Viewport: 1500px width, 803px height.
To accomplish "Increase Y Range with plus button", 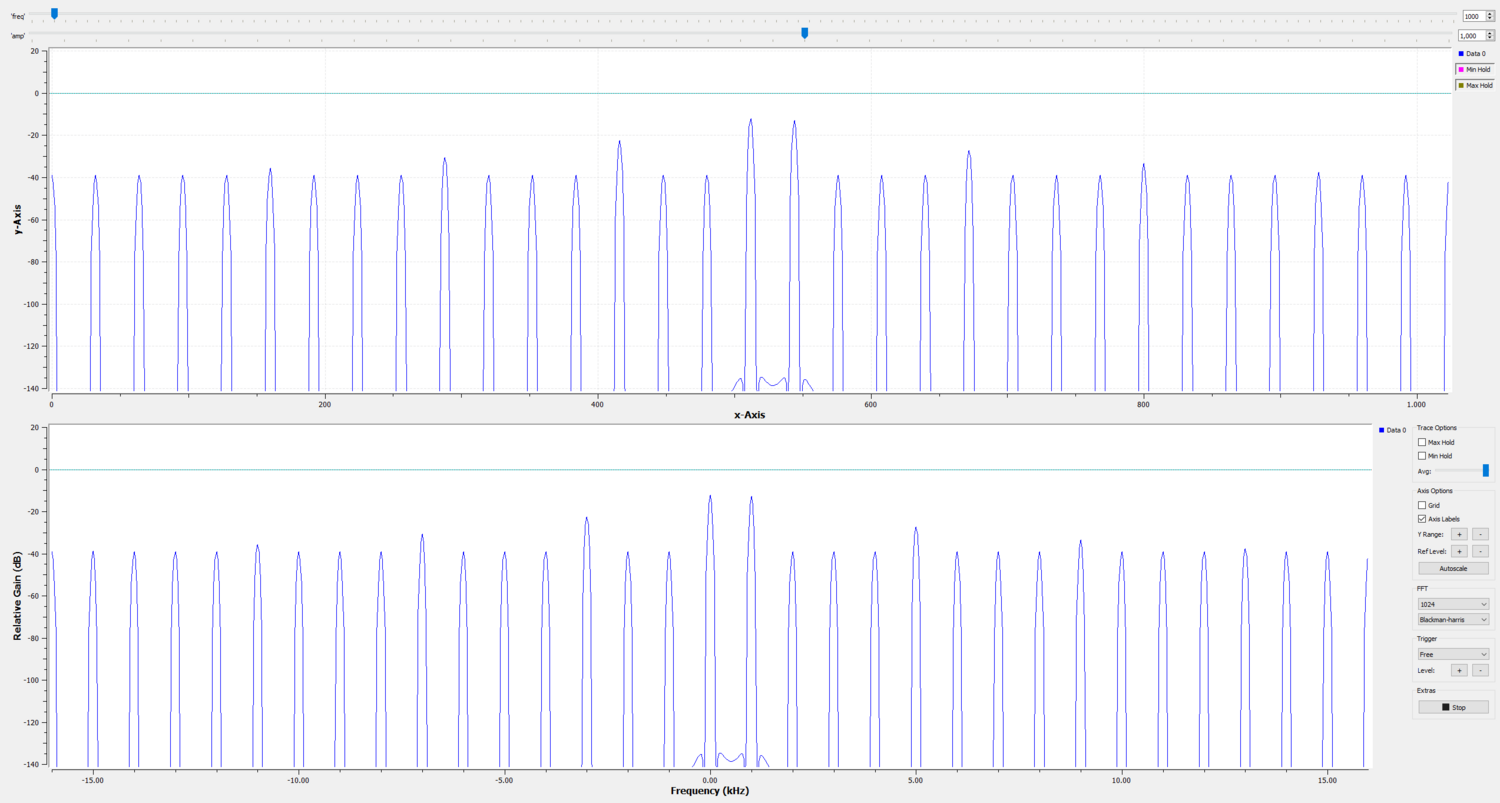I will (x=1459, y=534).
